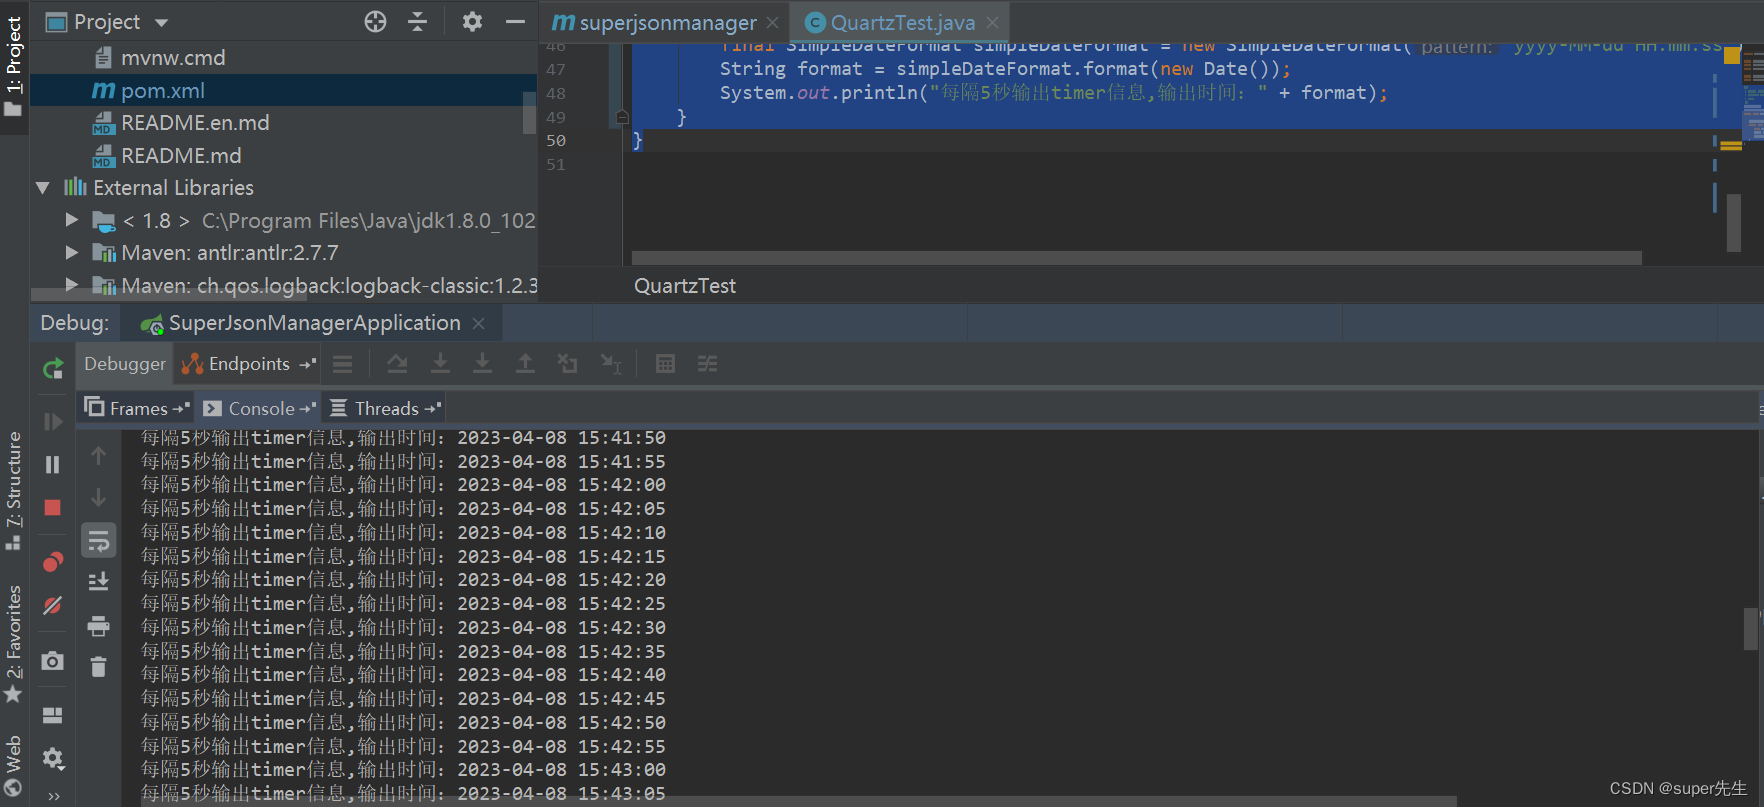
Task: Click the camera thread dump icon
Action: click(x=53, y=661)
